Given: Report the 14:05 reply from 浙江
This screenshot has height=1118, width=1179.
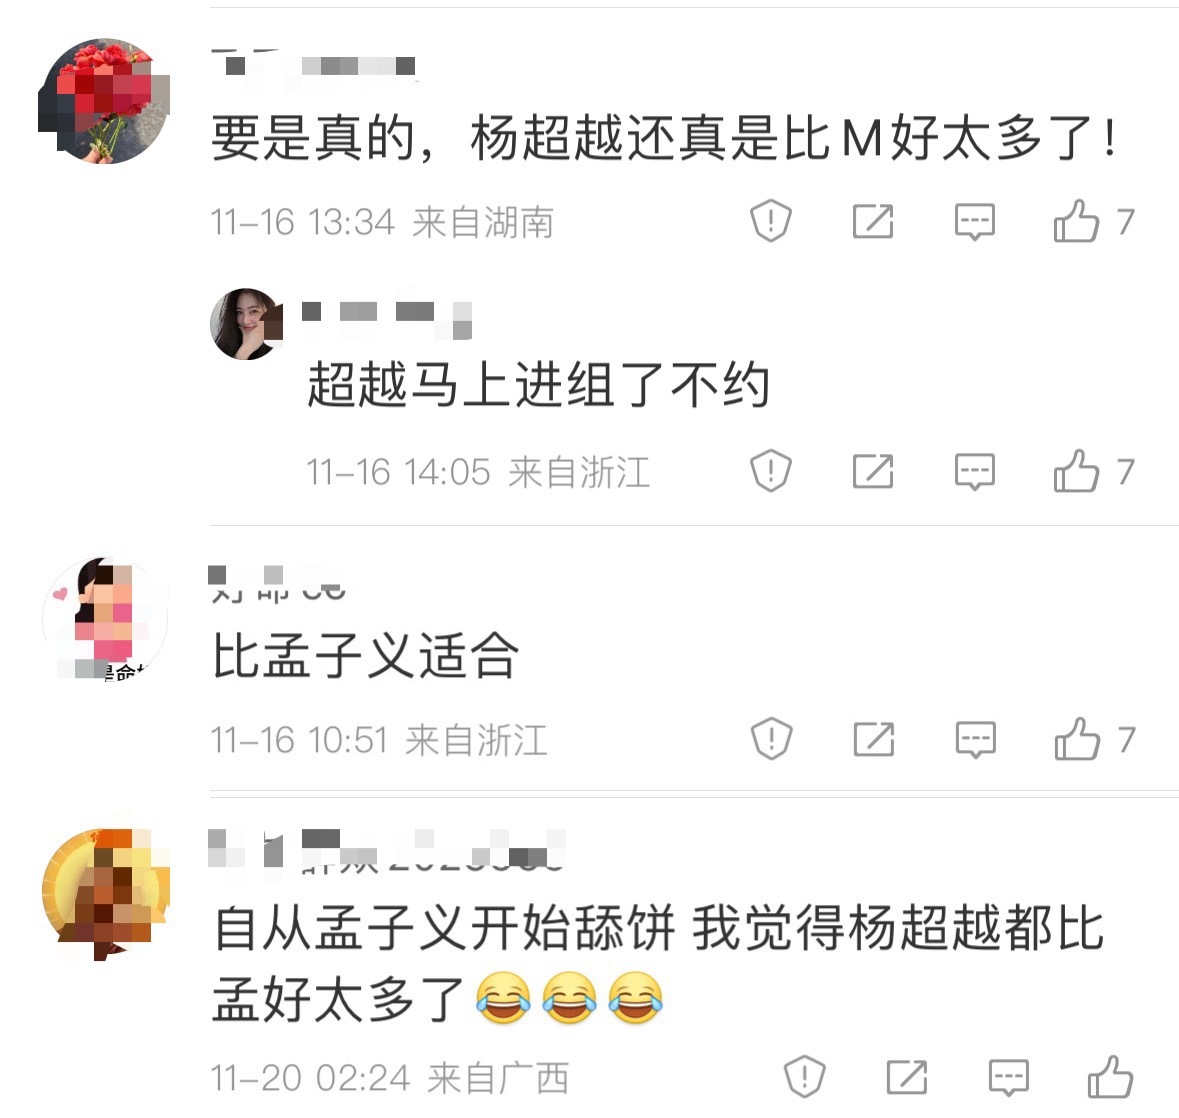Looking at the screenshot, I should 771,471.
